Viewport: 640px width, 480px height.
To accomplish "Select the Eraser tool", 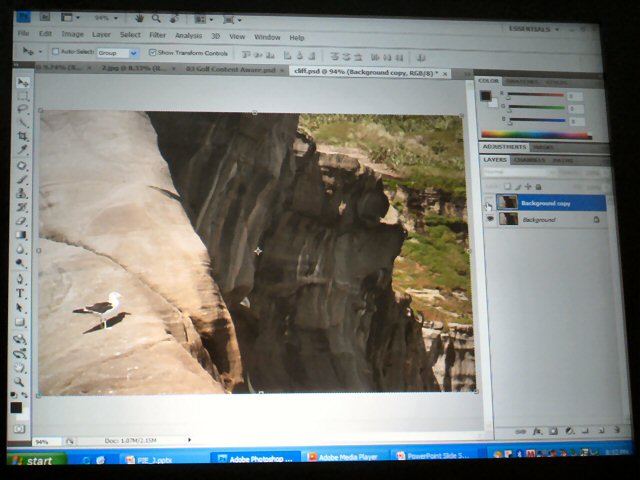I will coord(21,221).
